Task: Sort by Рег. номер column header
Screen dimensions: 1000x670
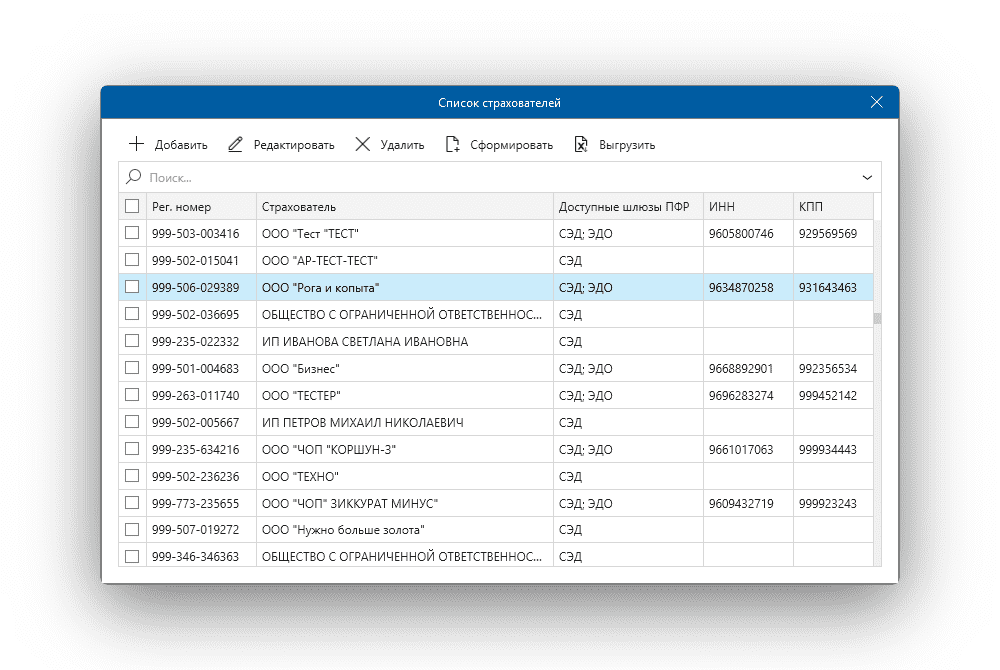Action: [x=202, y=207]
